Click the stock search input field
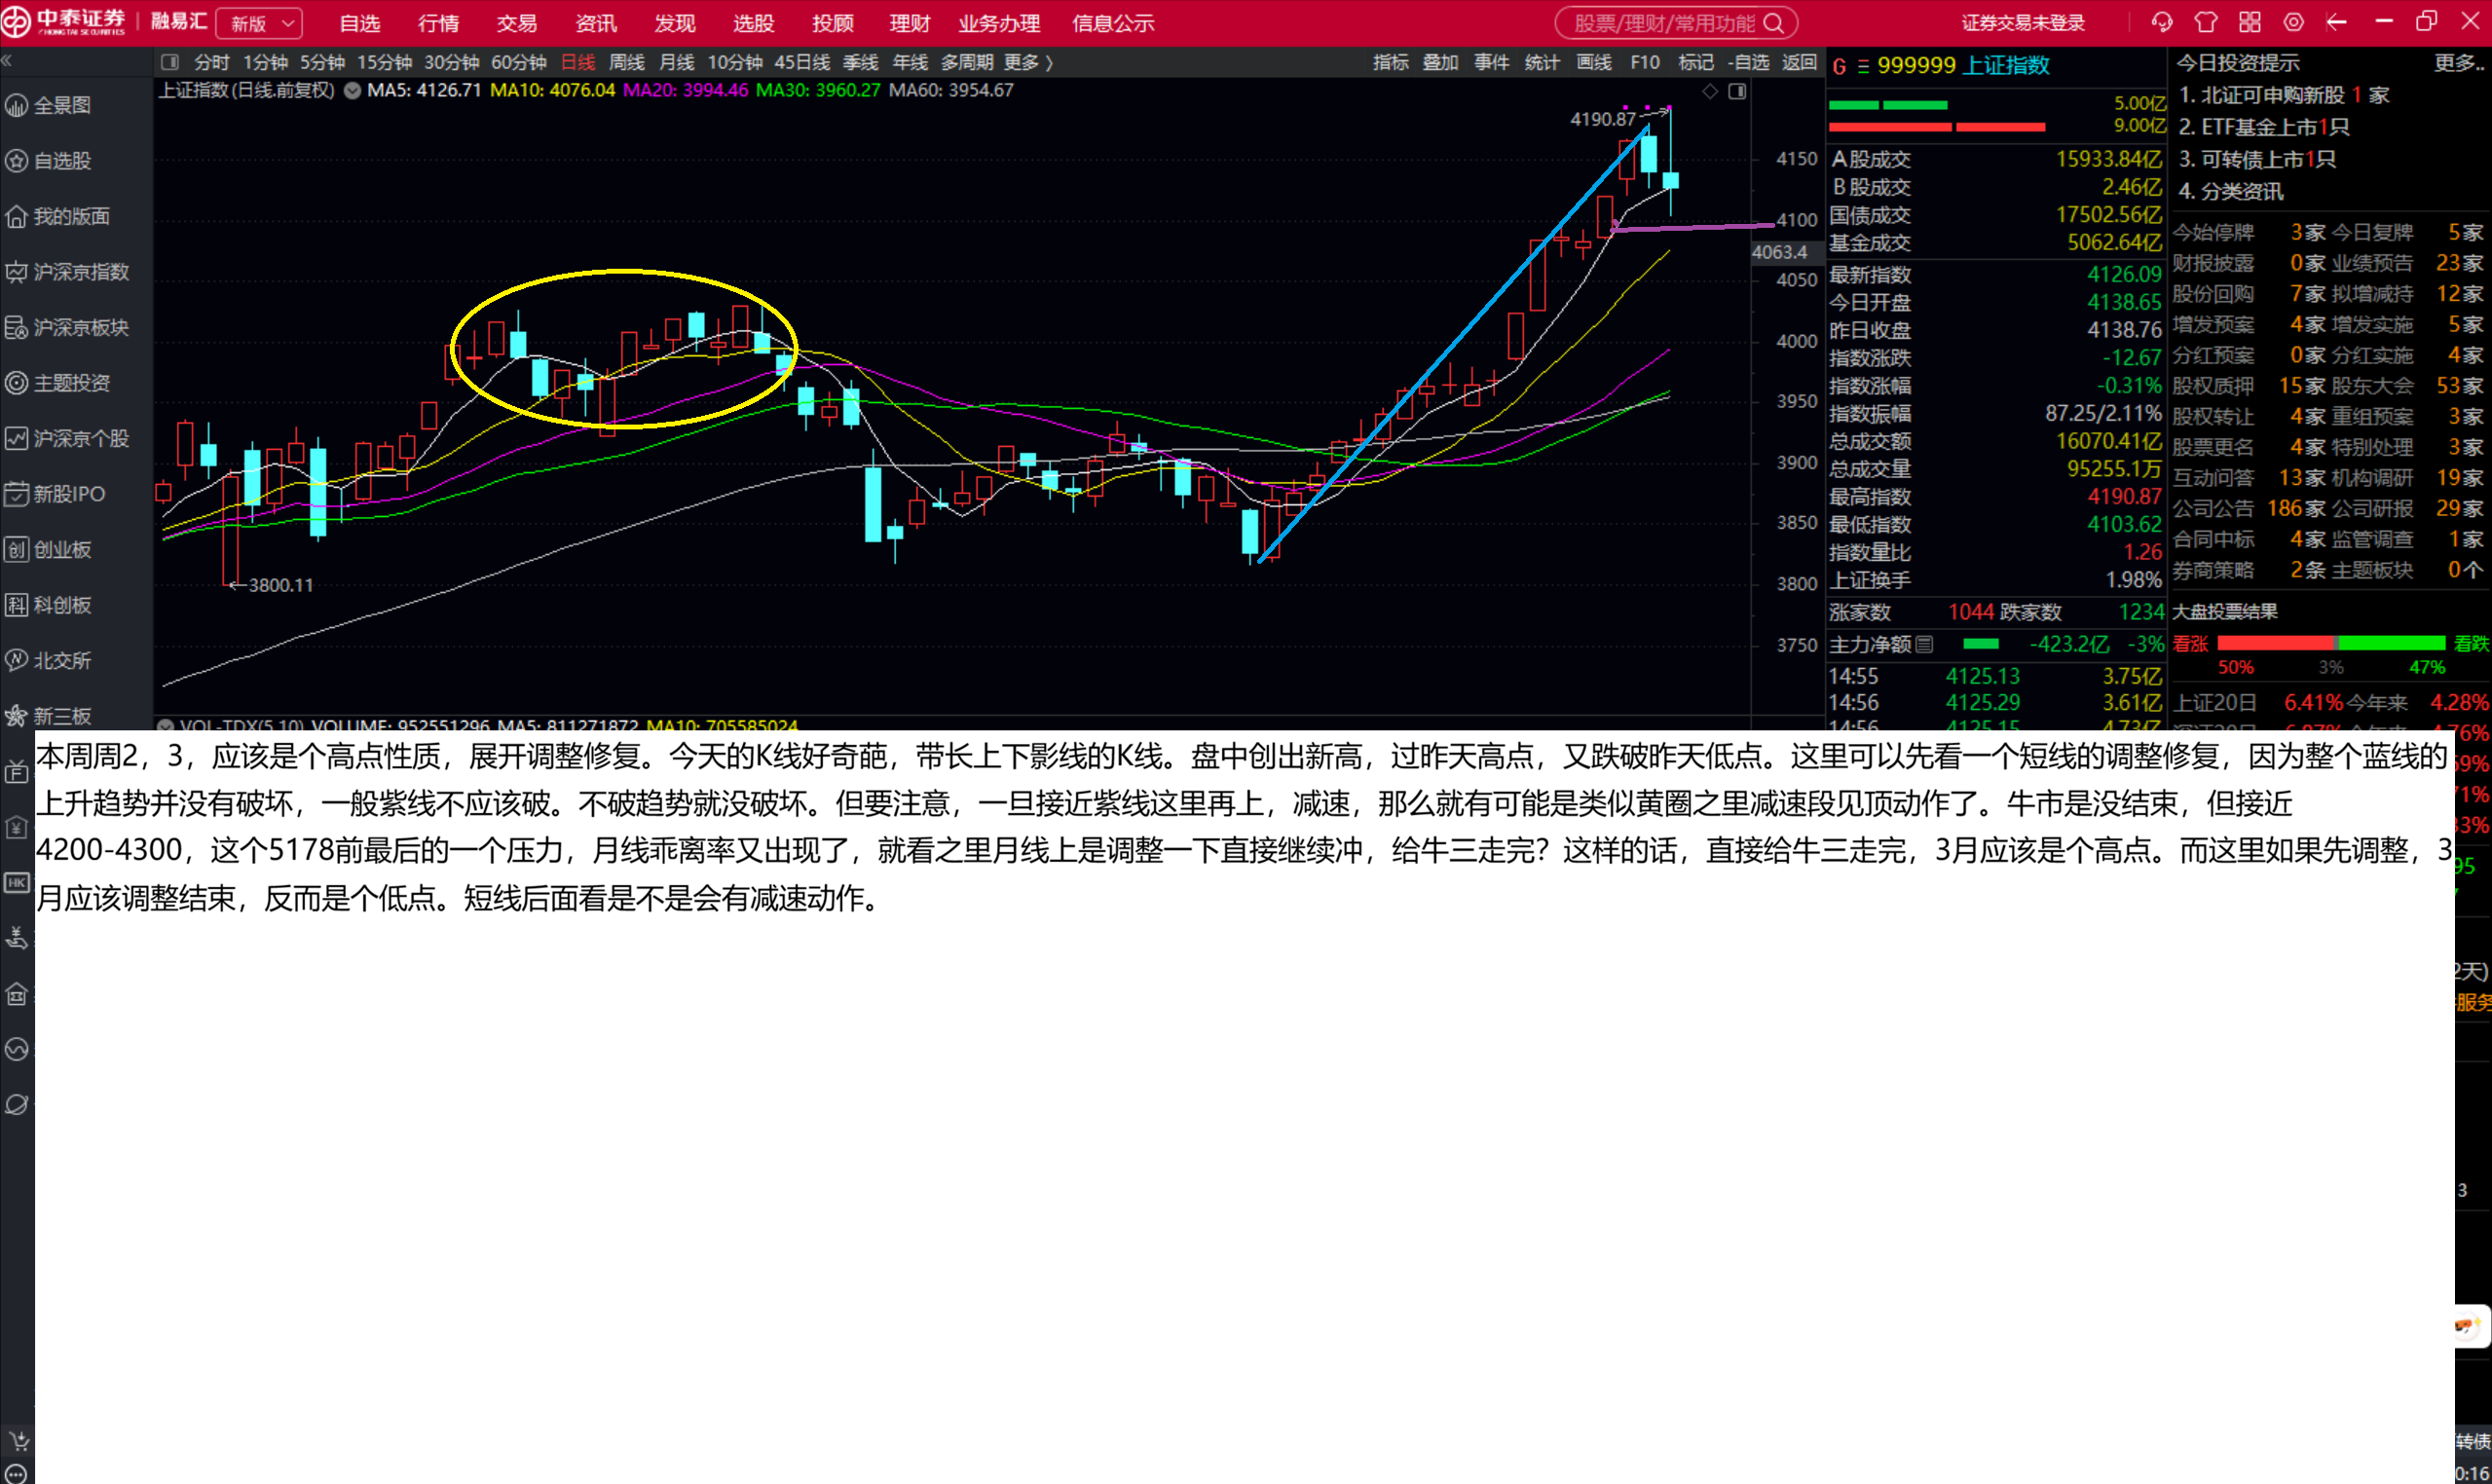The width and height of the screenshot is (2492, 1484). pyautogui.click(x=1663, y=23)
